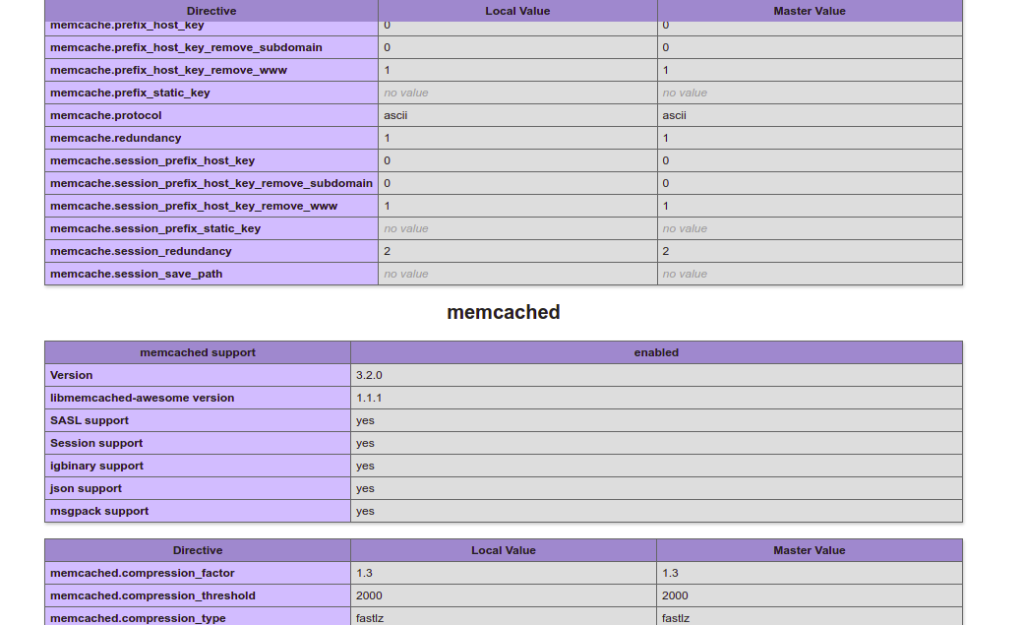Viewport: 1024px width, 625px height.
Task: Click local "no value" of memcache.session_save_path
Action: coord(406,274)
